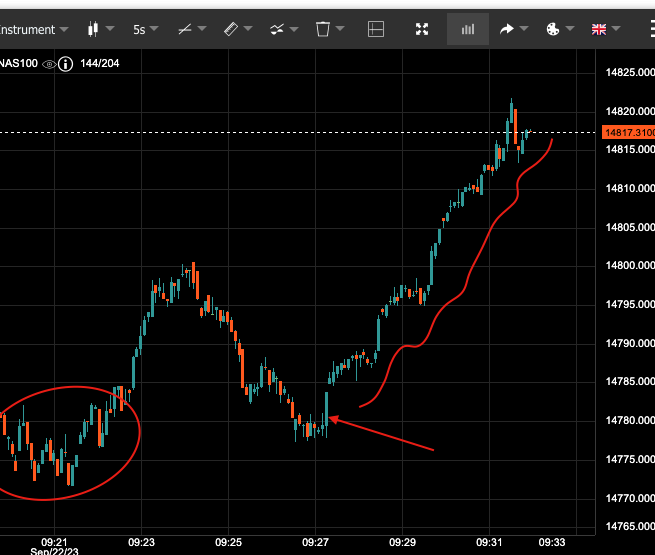This screenshot has width=655, height=555.
Task: Click the 09:29 time axis label
Action: (402, 542)
